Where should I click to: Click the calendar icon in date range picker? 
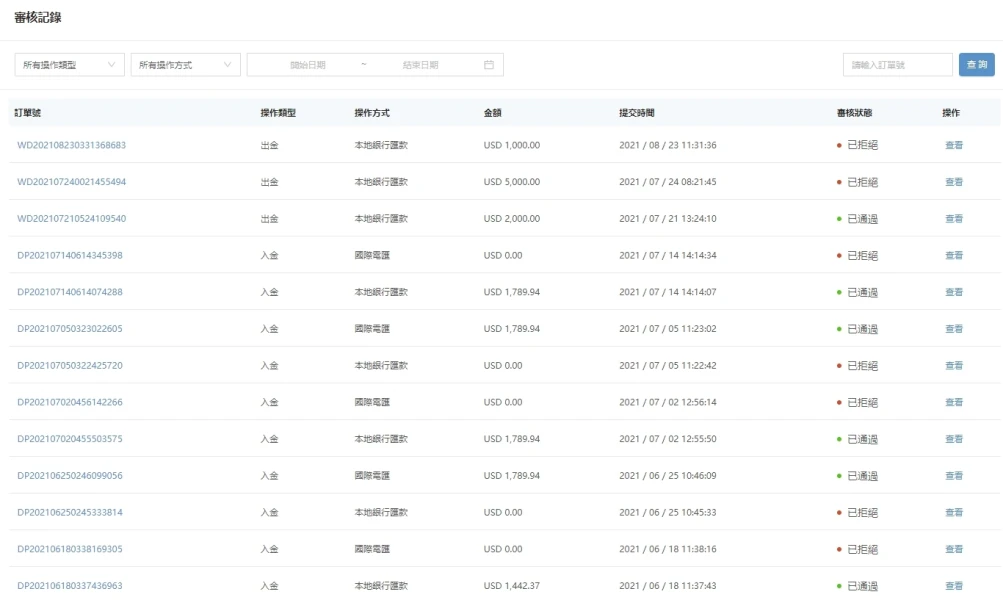point(489,65)
